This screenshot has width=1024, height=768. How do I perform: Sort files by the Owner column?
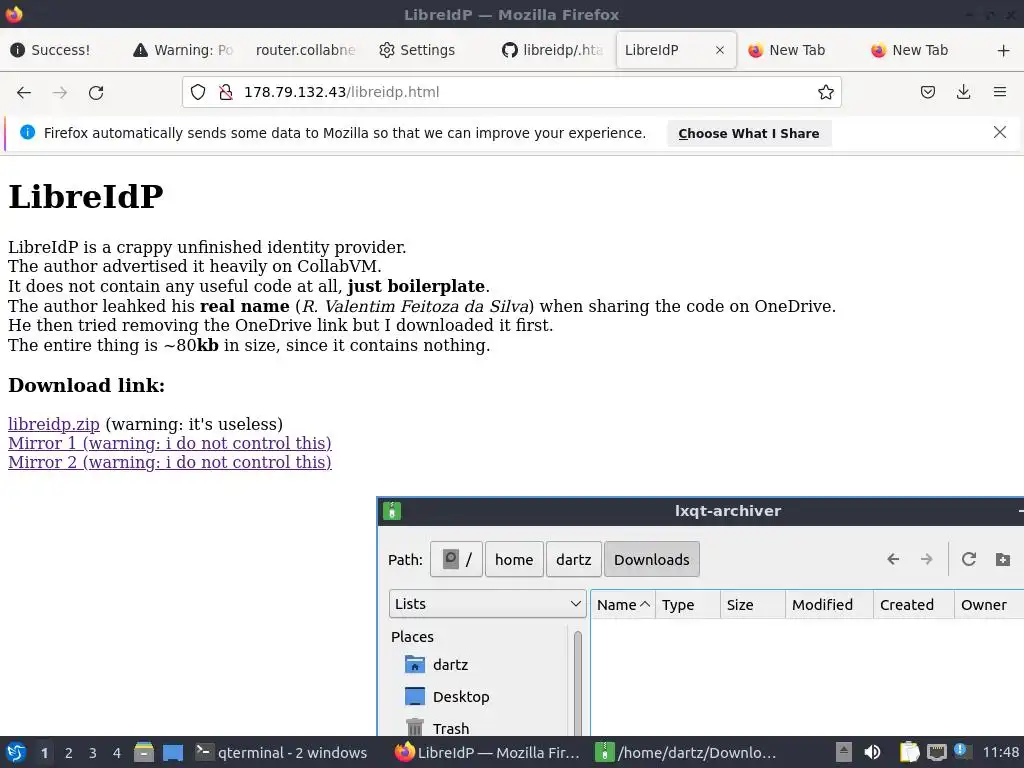coord(989,605)
